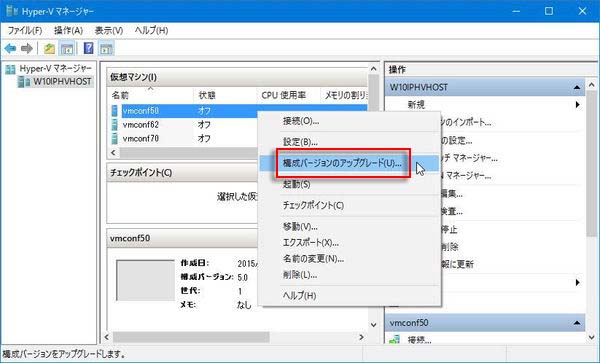
Task: Click the Hyper-V Manager title bar icon
Action: pyautogui.click(x=11, y=11)
